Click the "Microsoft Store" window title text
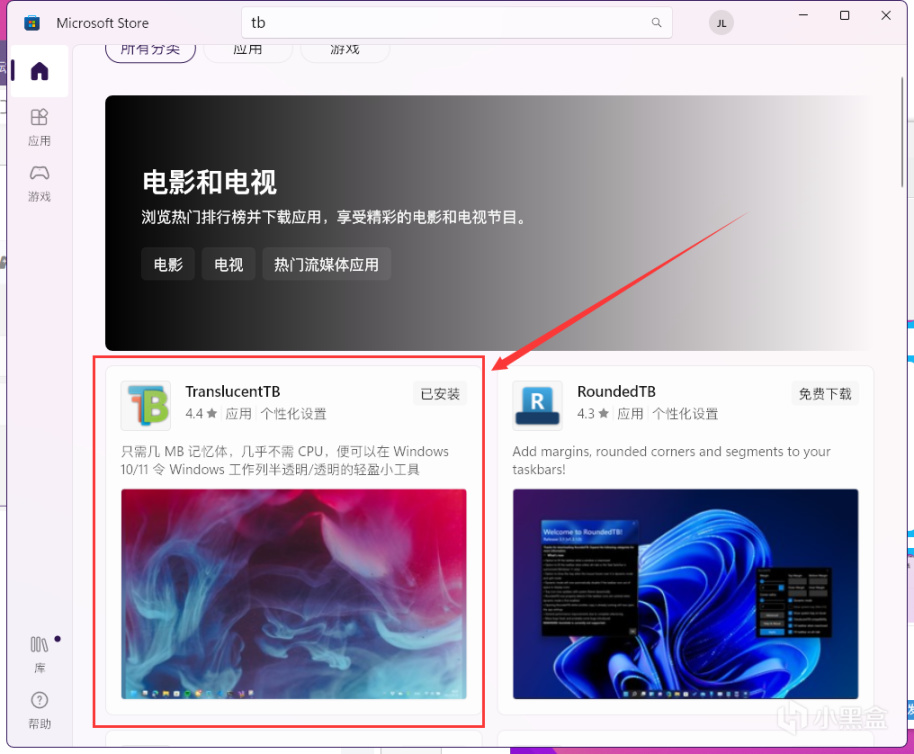Image resolution: width=914 pixels, height=754 pixels. click(103, 23)
